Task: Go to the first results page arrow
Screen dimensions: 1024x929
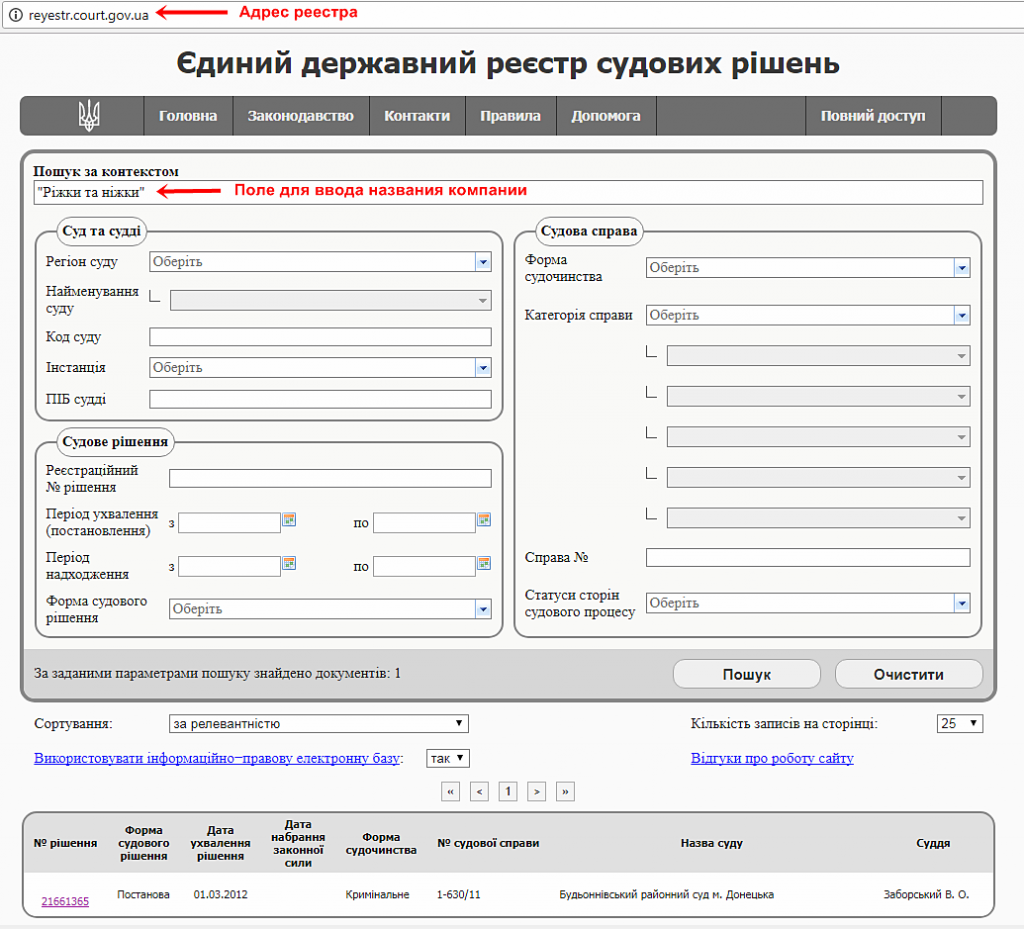Action: (450, 791)
